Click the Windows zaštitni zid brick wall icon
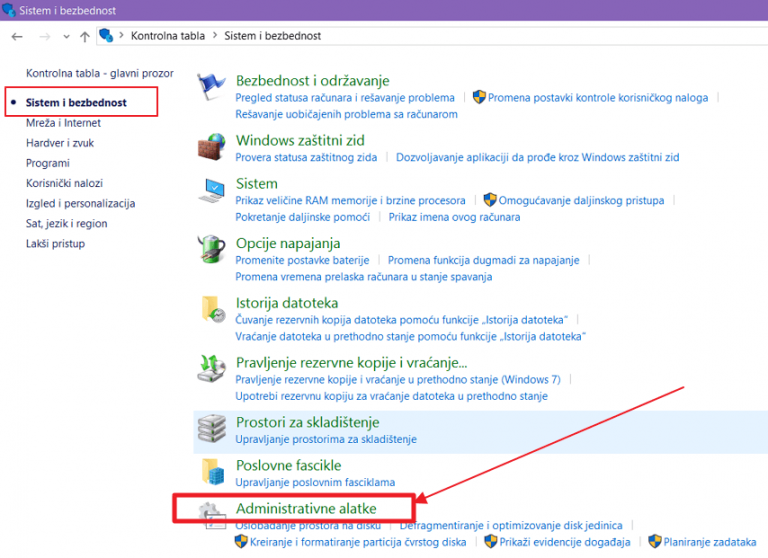768x558 pixels. point(212,146)
